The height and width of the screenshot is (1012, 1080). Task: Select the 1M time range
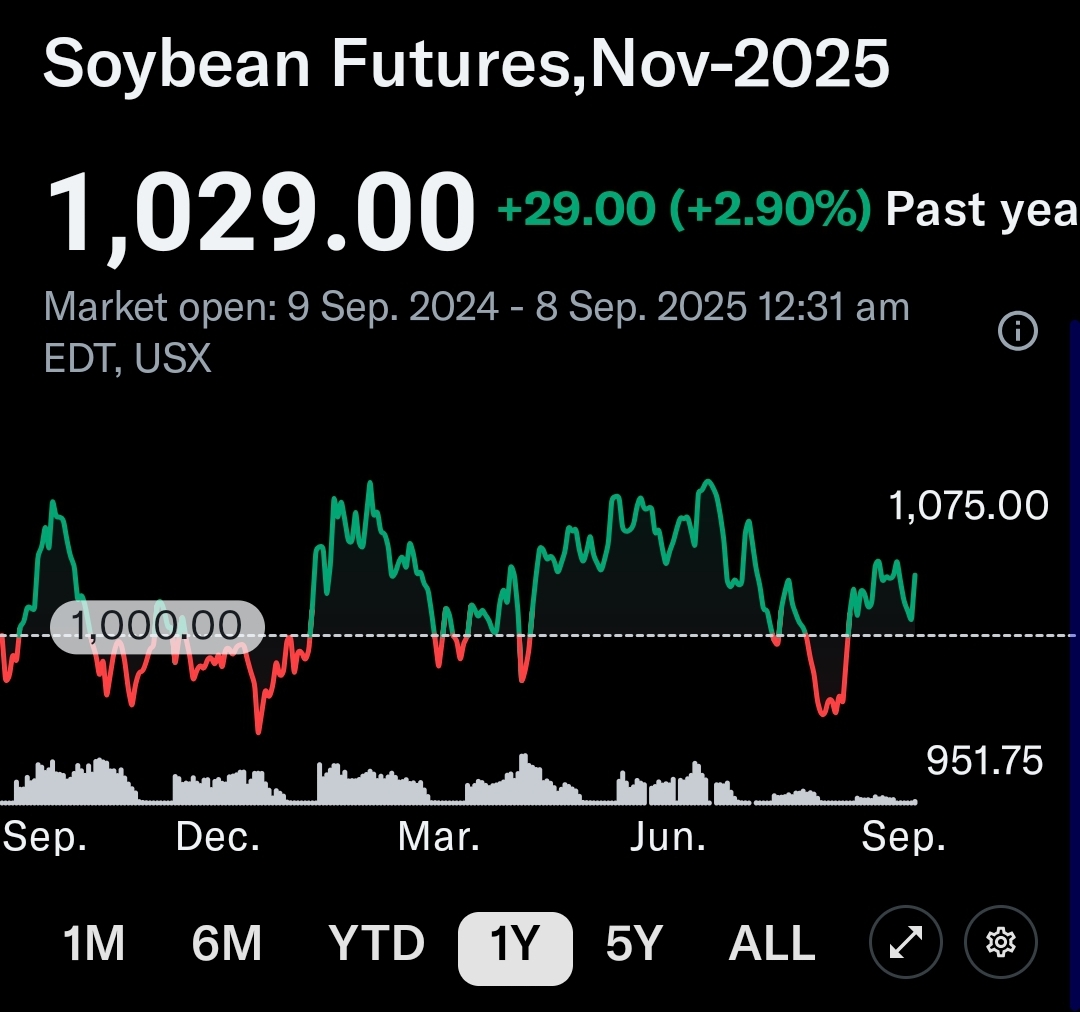click(x=94, y=943)
